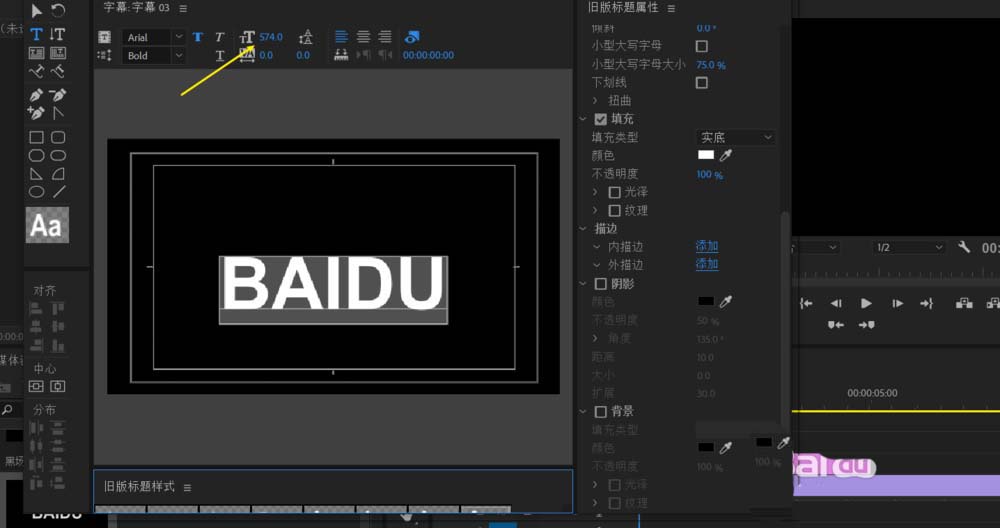This screenshot has height=528, width=1000.
Task: Collapse the 描边 section
Action: pyautogui.click(x=583, y=228)
